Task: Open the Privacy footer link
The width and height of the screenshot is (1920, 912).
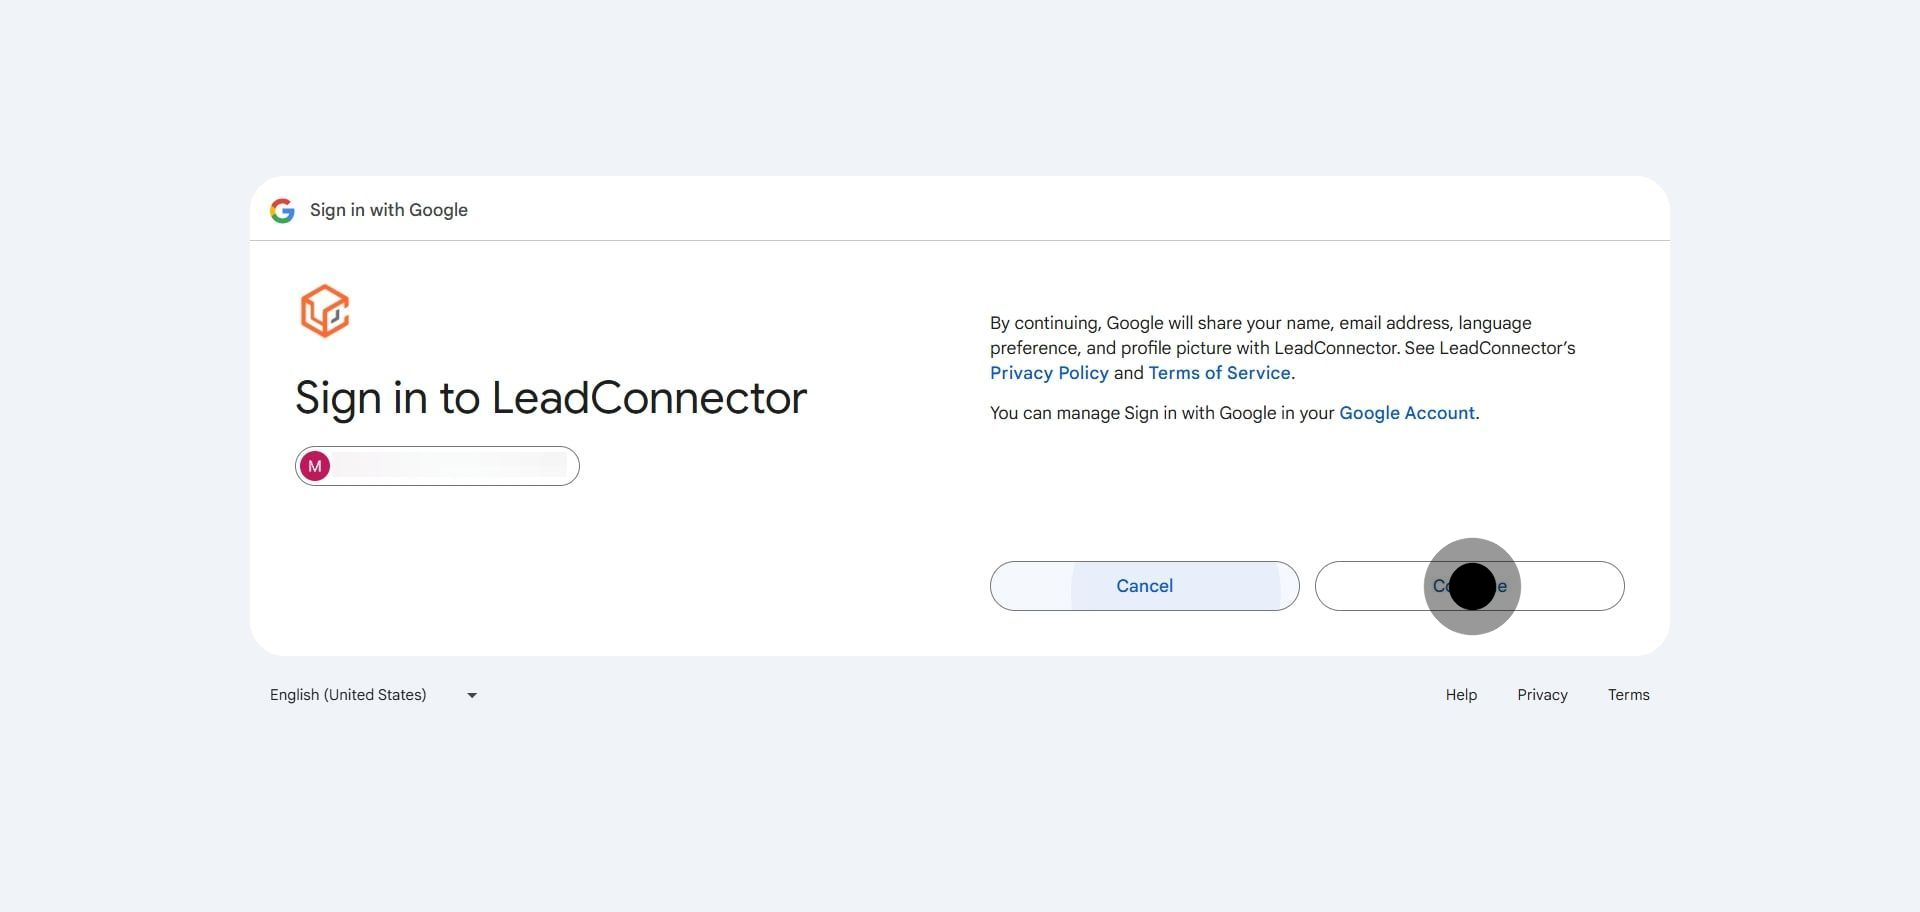Action: click(x=1542, y=695)
